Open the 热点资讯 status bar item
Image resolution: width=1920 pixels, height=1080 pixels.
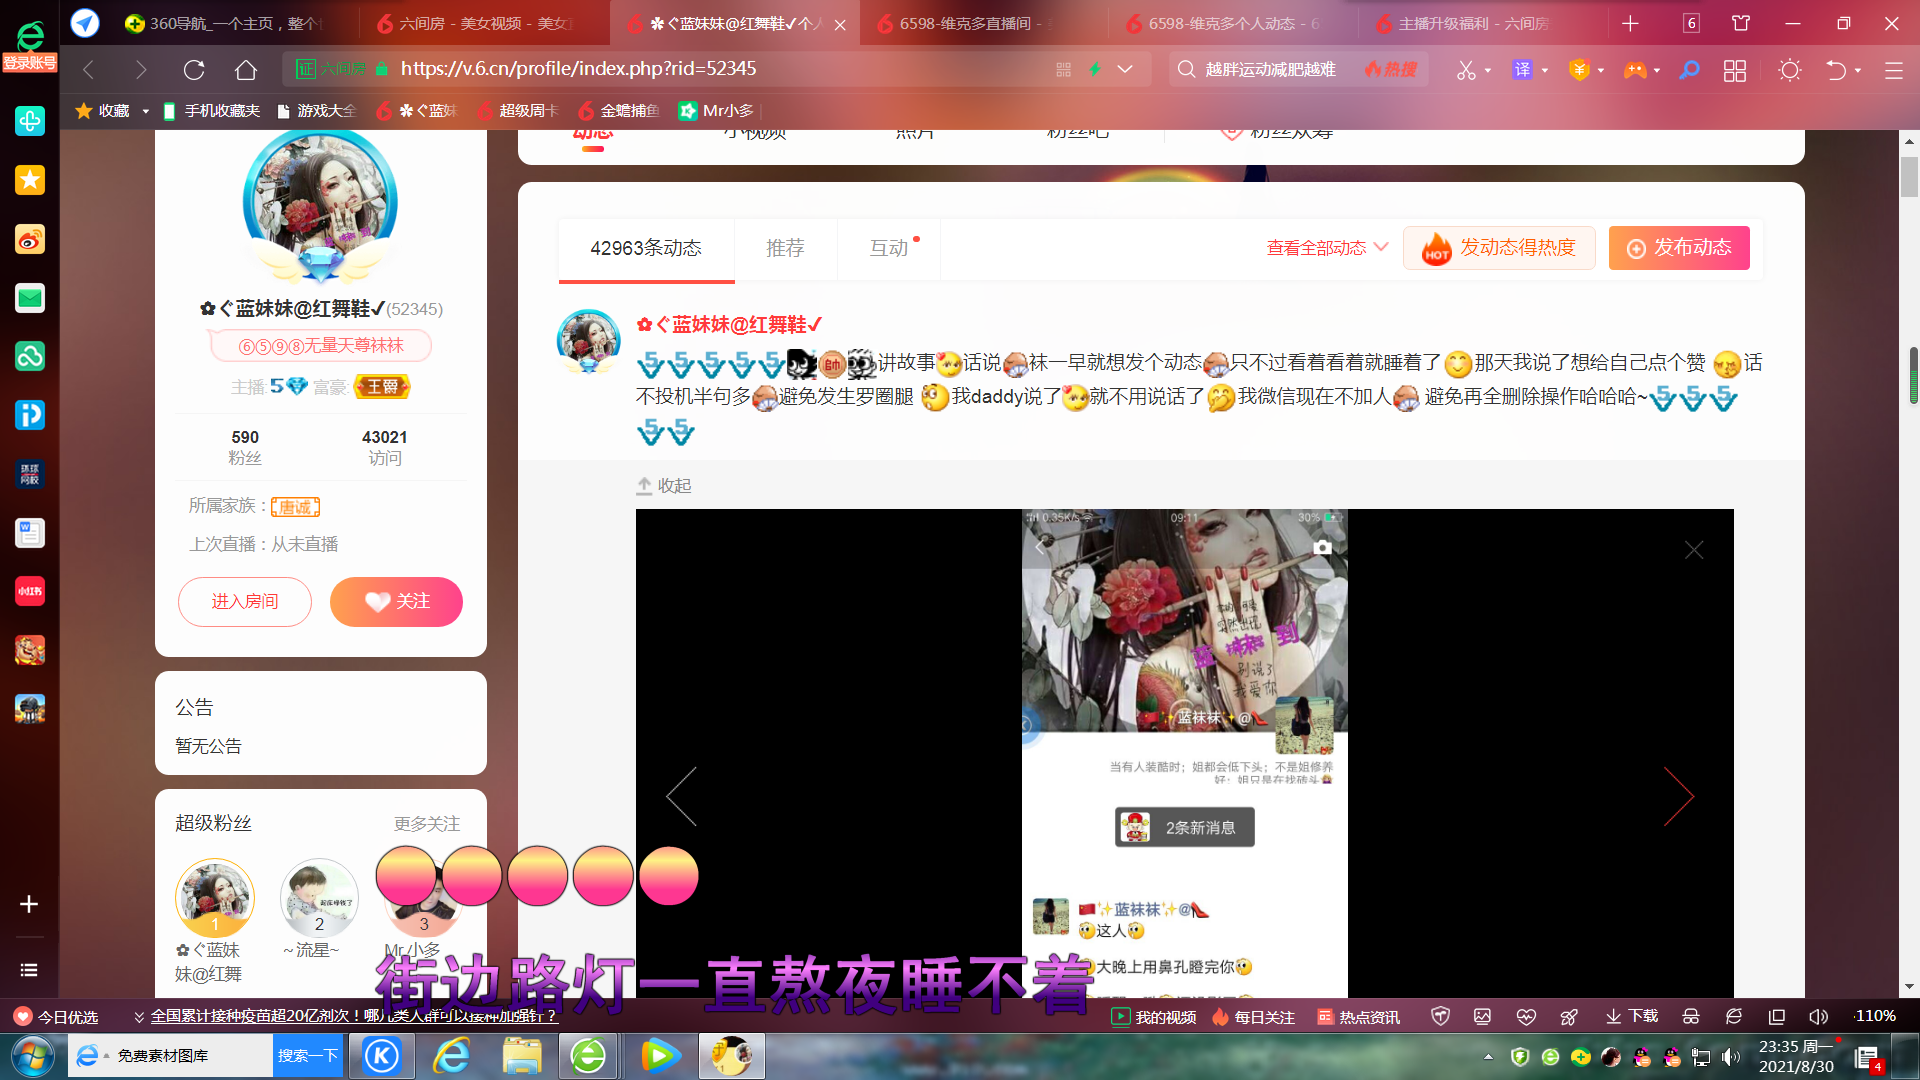click(x=1358, y=1016)
